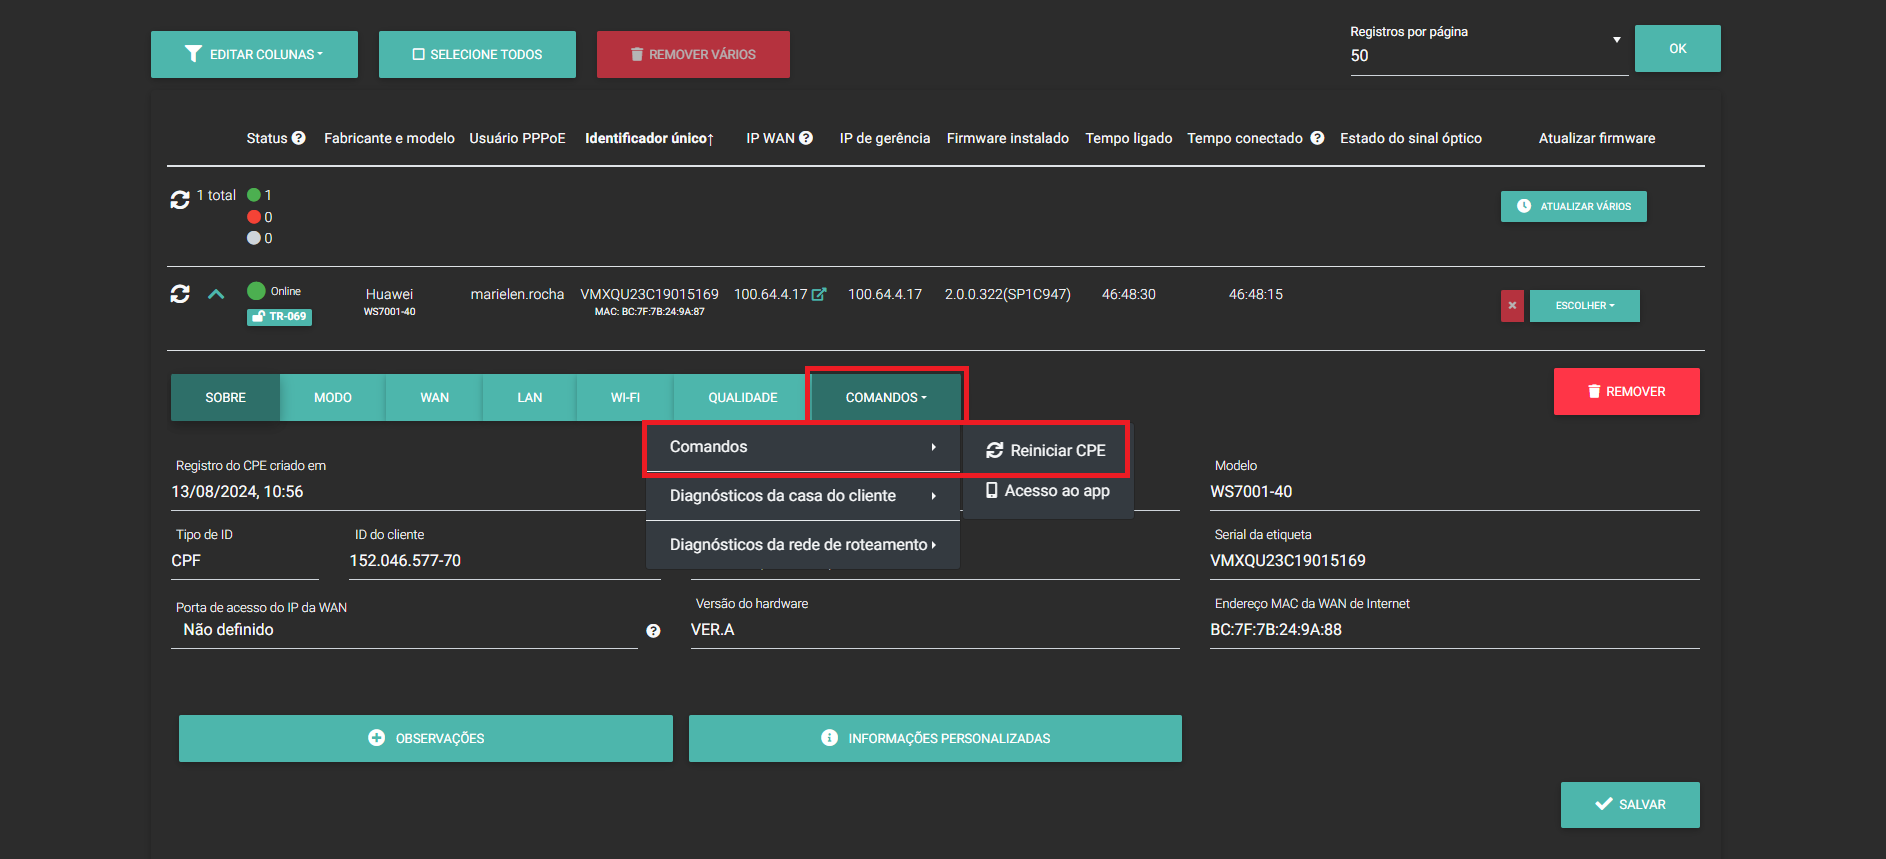Toggle Selecione Todos checkbox button
This screenshot has height=859, width=1886.
(x=477, y=54)
